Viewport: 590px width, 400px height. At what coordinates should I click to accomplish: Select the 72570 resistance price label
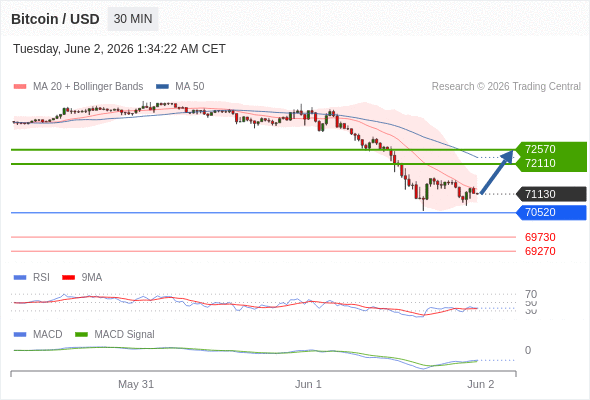click(x=540, y=149)
